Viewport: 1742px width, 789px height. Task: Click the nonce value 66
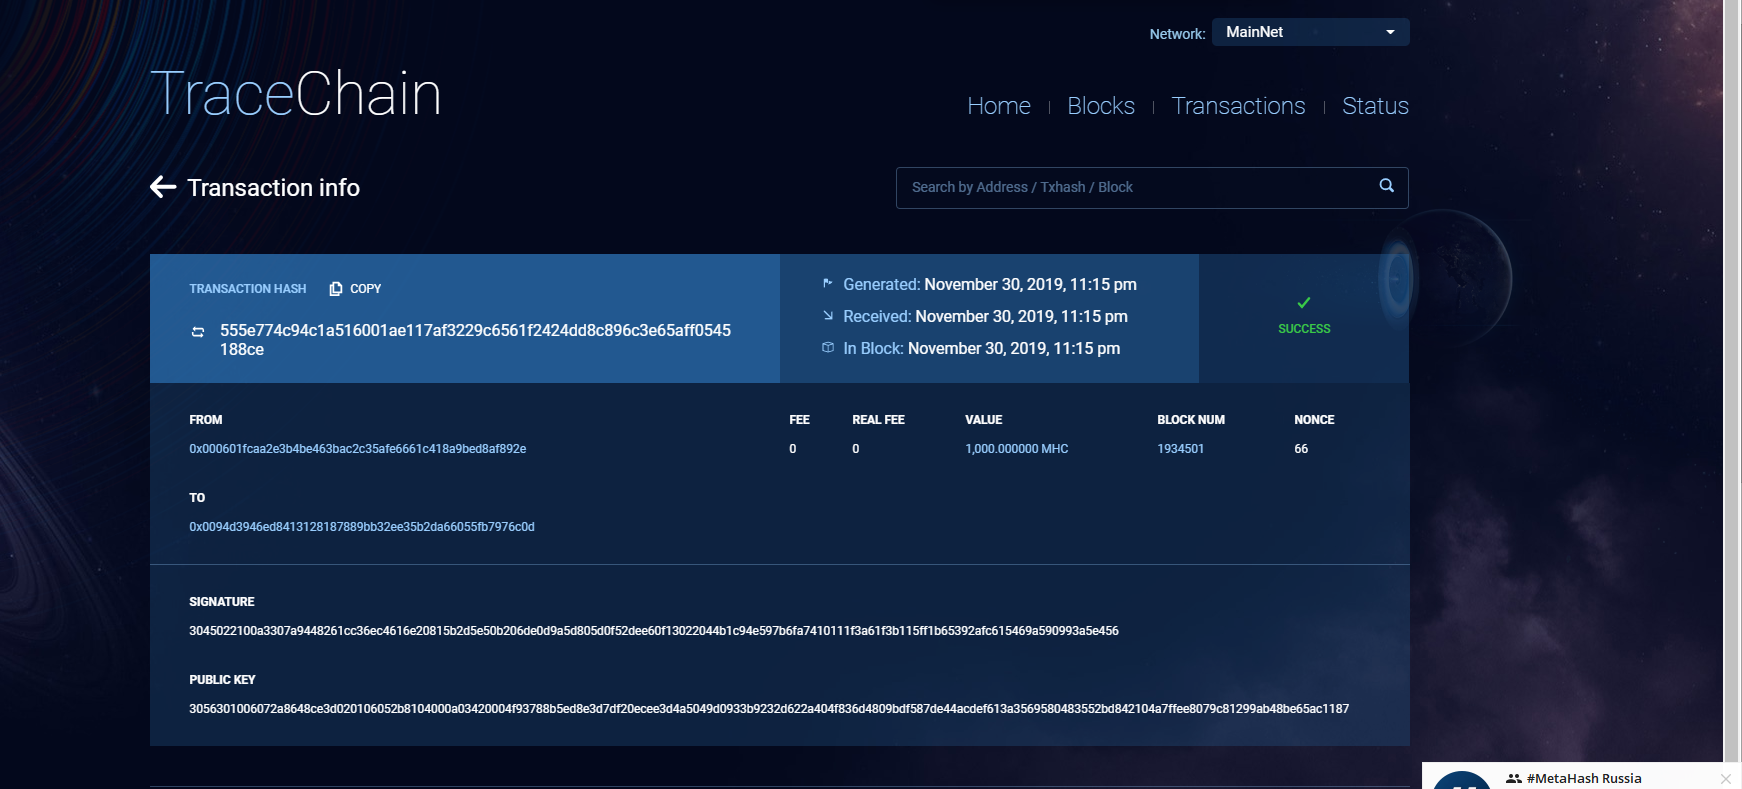click(x=1301, y=449)
